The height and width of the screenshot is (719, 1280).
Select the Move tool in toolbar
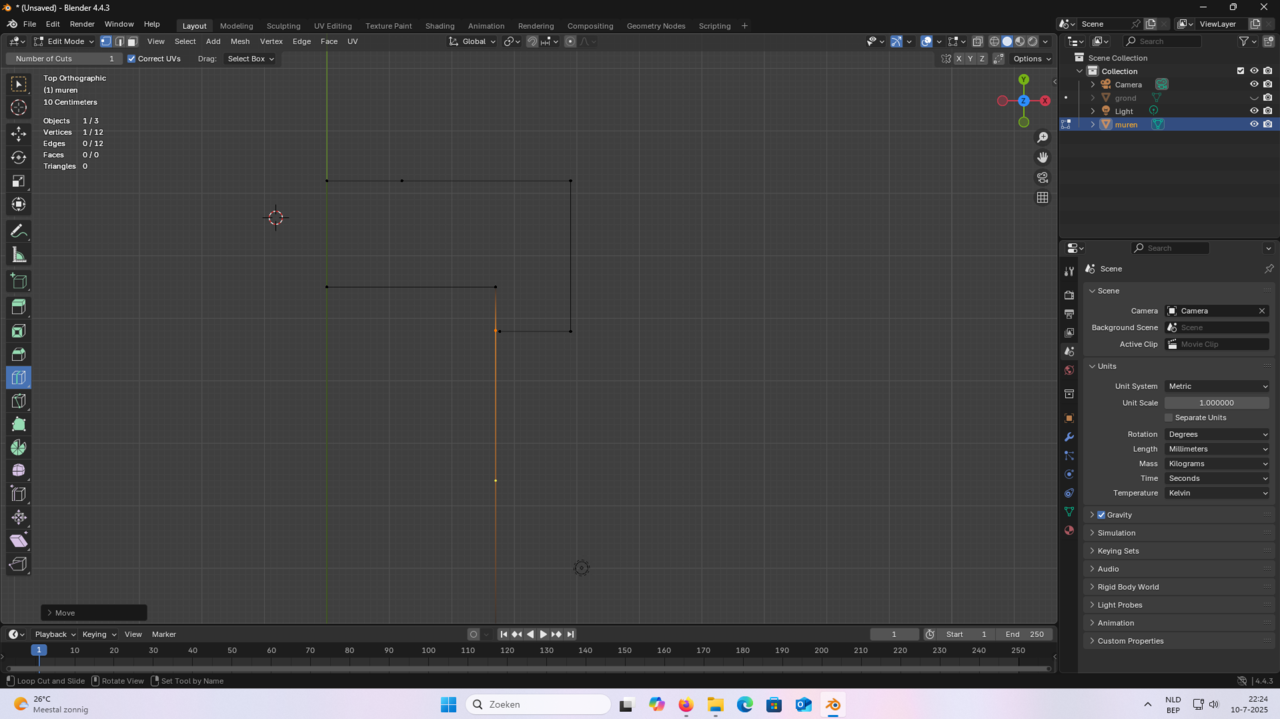(x=19, y=133)
